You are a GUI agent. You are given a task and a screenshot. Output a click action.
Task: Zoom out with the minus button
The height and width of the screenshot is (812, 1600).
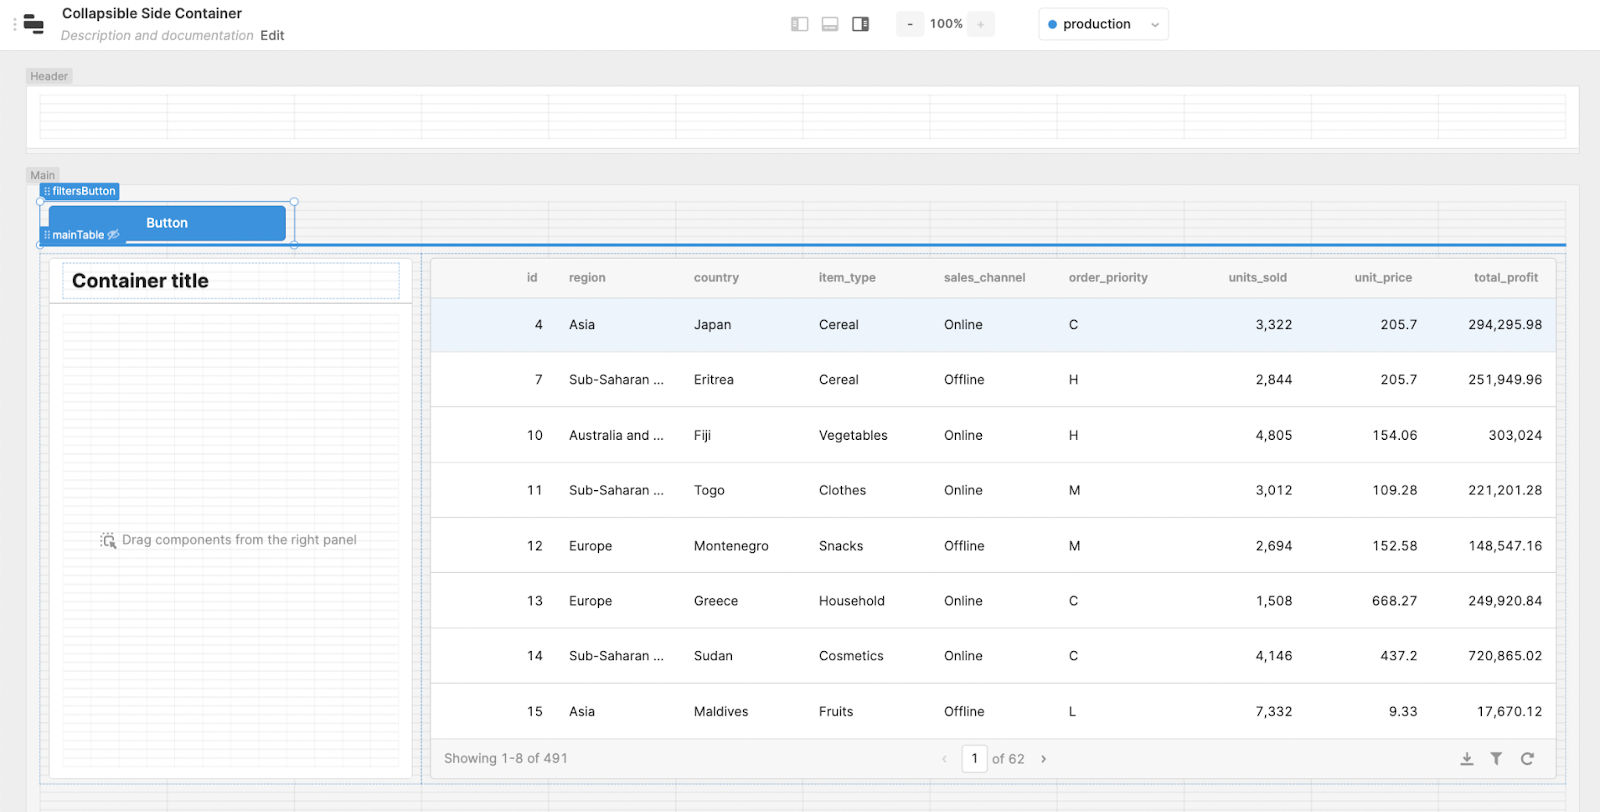click(x=910, y=24)
